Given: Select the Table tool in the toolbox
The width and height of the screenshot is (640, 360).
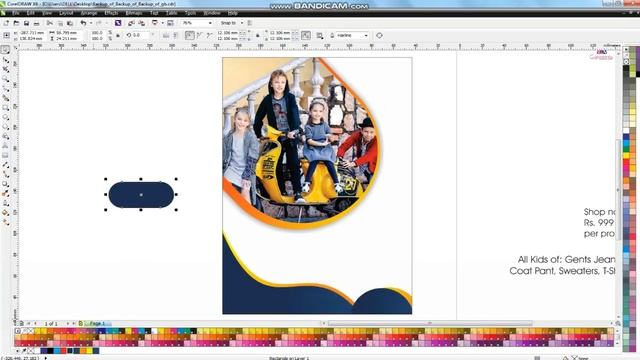Looking at the screenshot, I should (x=5, y=155).
